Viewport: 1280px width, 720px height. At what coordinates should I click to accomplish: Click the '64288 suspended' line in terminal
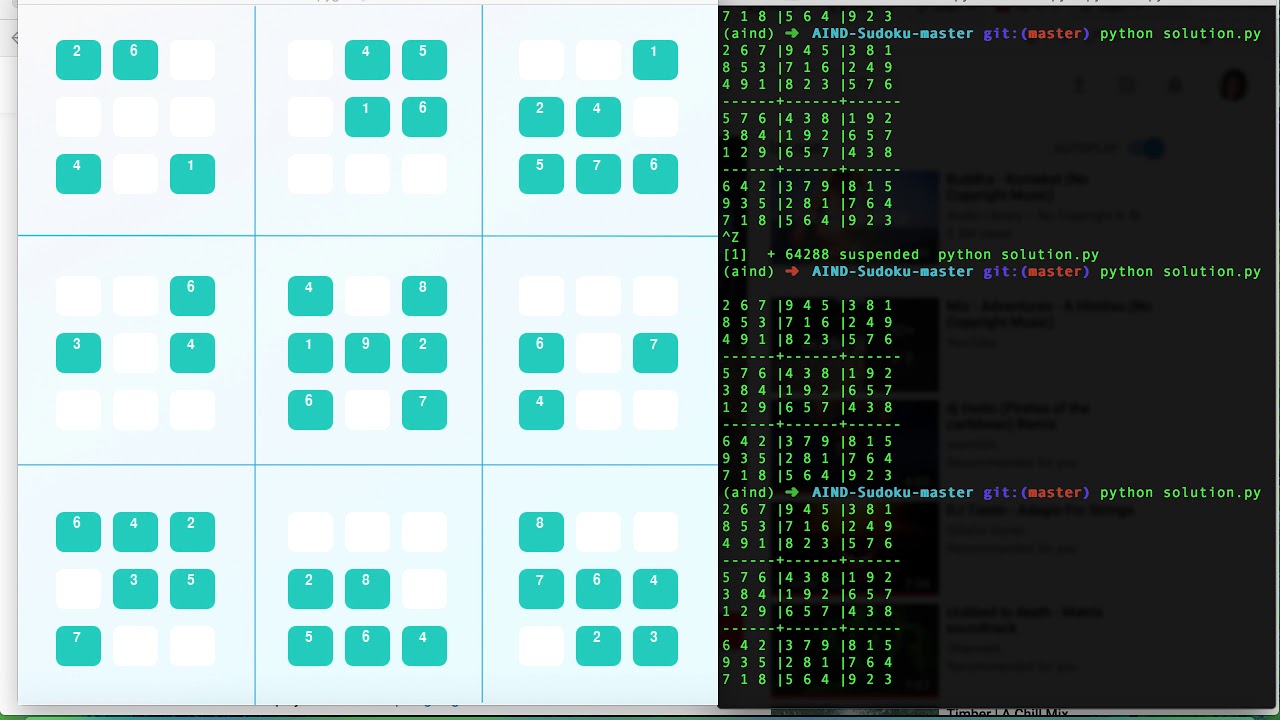(911, 254)
